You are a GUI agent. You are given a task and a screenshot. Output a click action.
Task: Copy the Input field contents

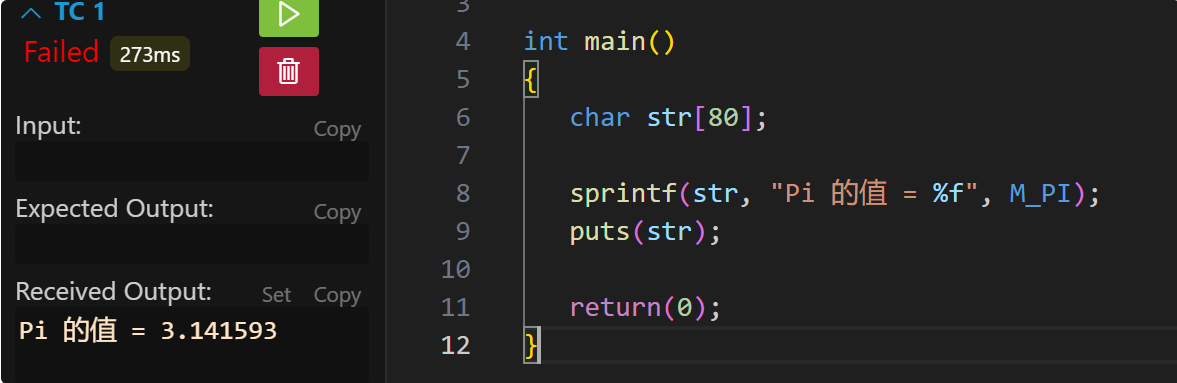[337, 129]
